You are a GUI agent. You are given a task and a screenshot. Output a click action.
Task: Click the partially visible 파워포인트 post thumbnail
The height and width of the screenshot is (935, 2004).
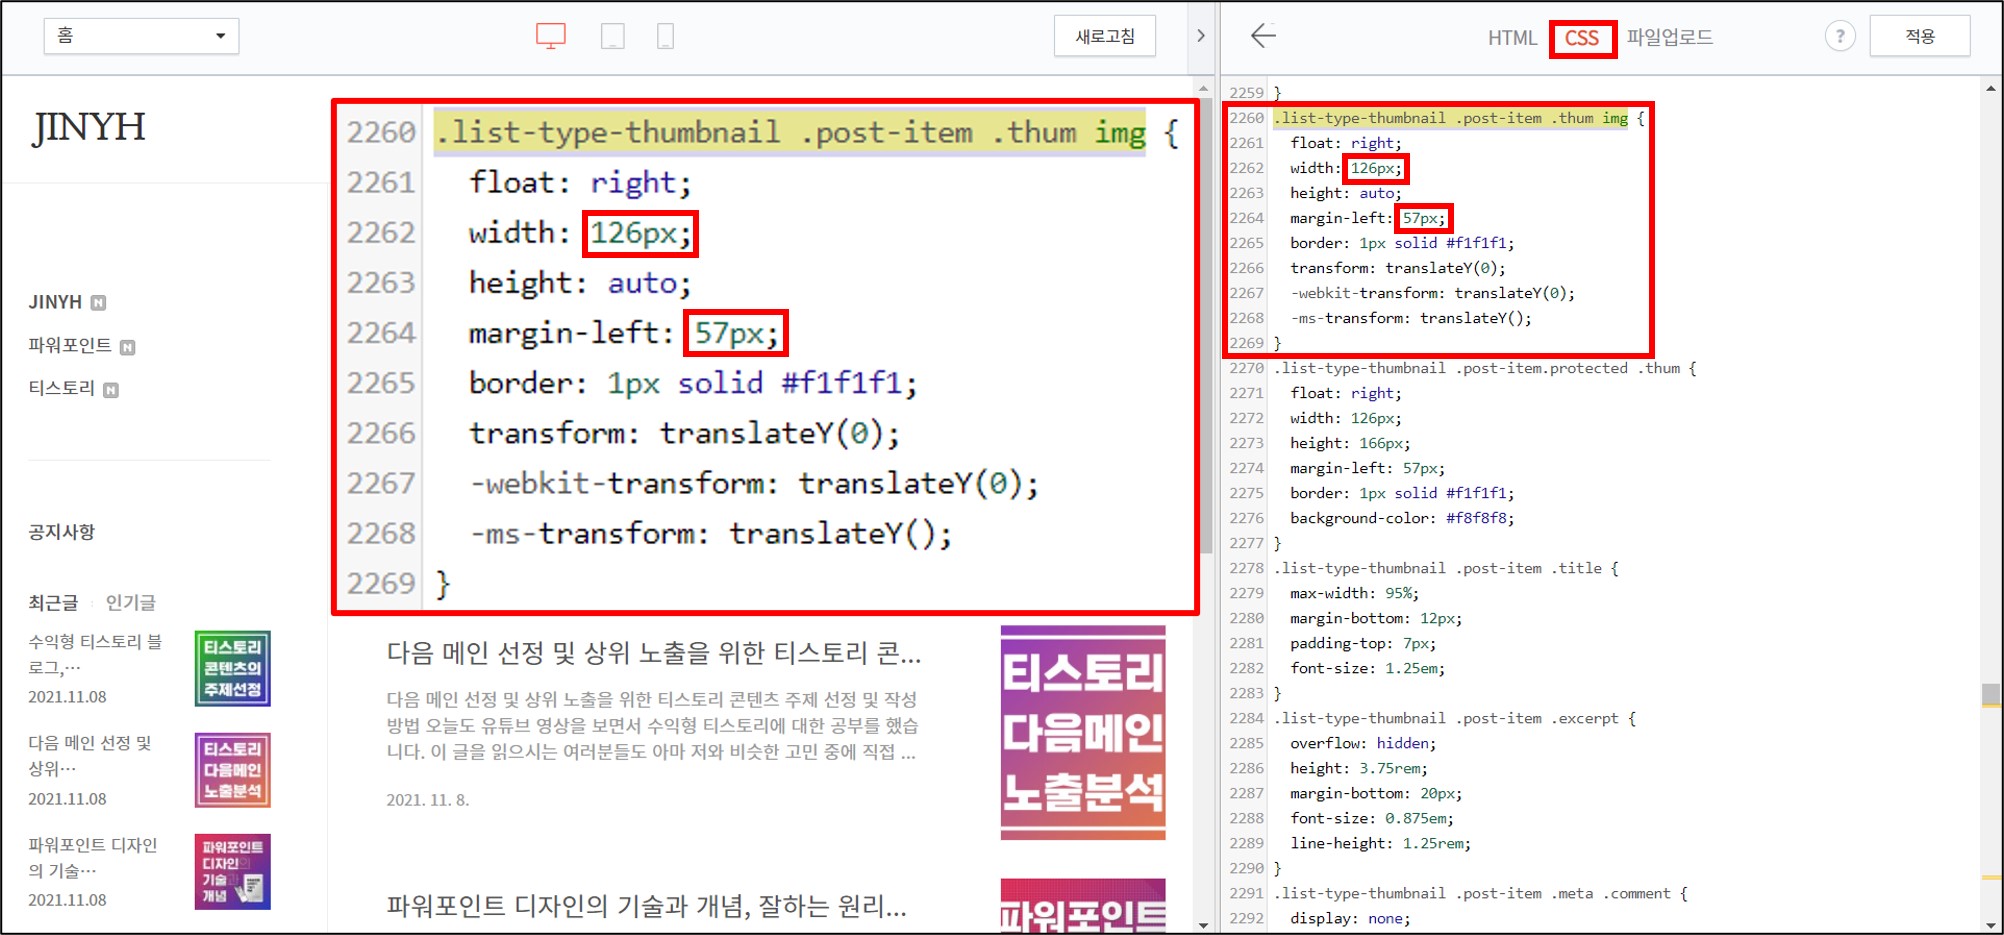point(1083,906)
